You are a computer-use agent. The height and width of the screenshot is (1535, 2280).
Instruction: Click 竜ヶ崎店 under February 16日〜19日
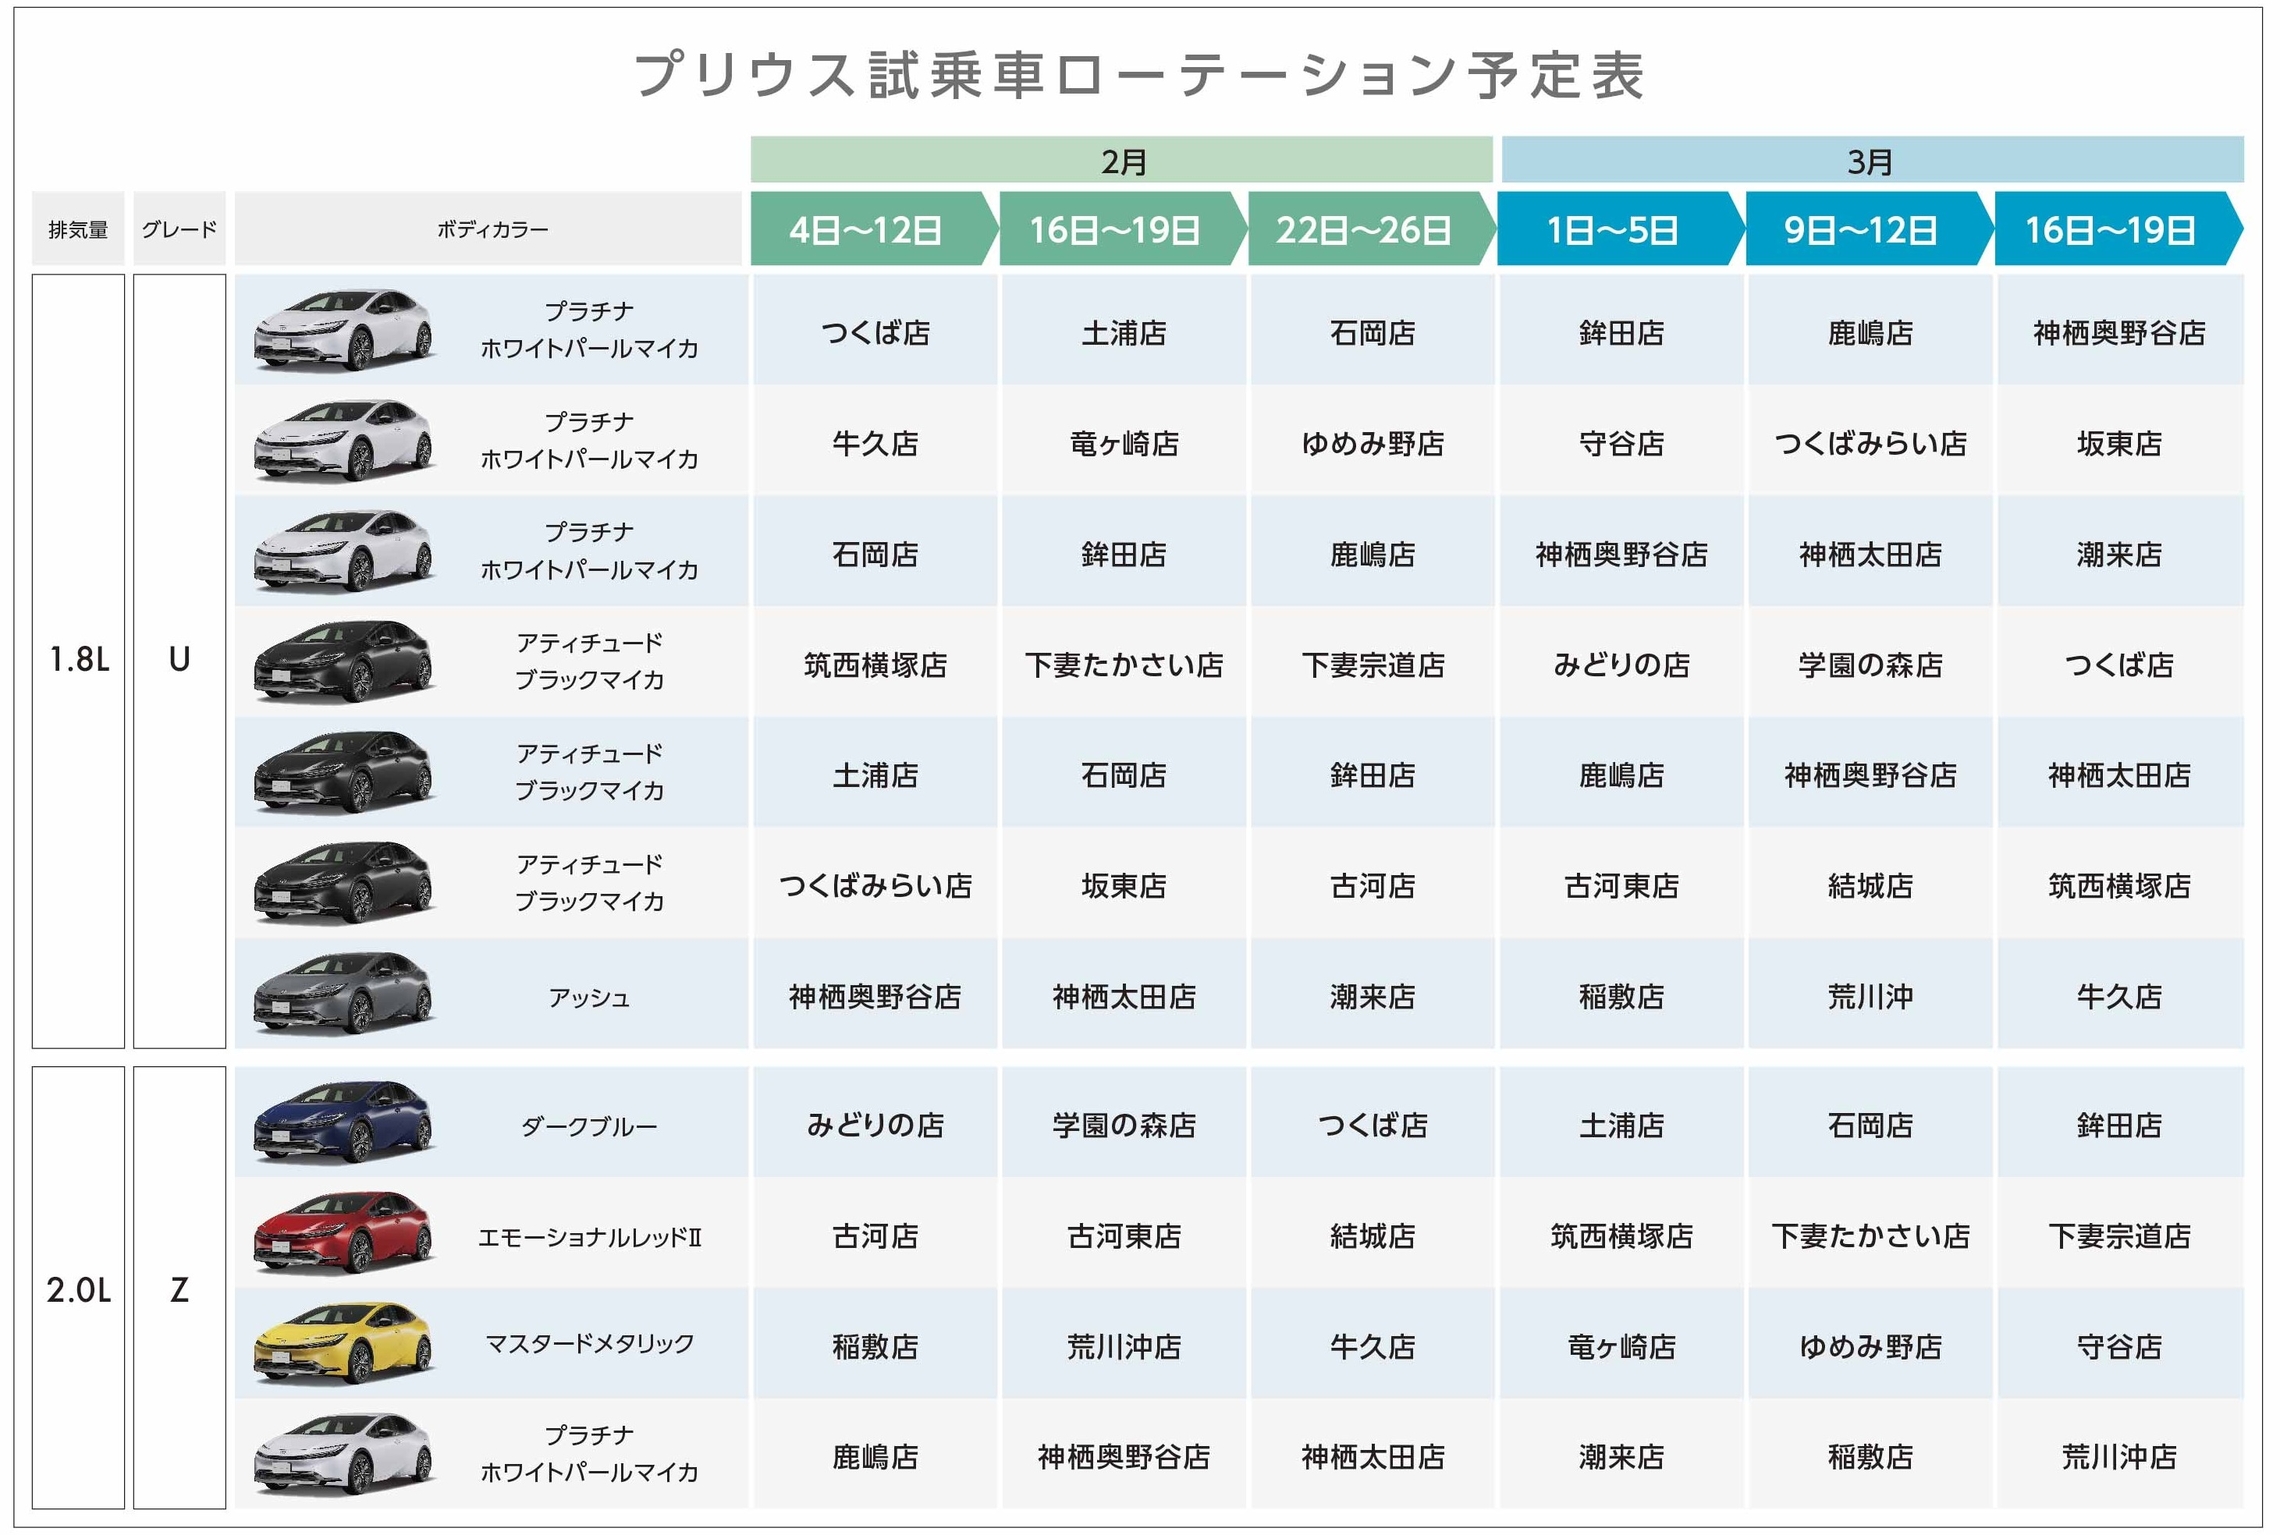click(1124, 443)
